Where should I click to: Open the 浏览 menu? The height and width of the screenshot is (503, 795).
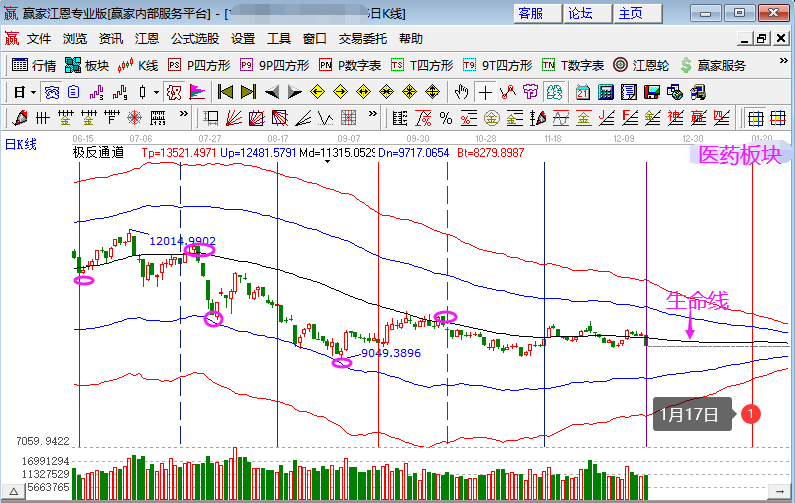coord(75,39)
